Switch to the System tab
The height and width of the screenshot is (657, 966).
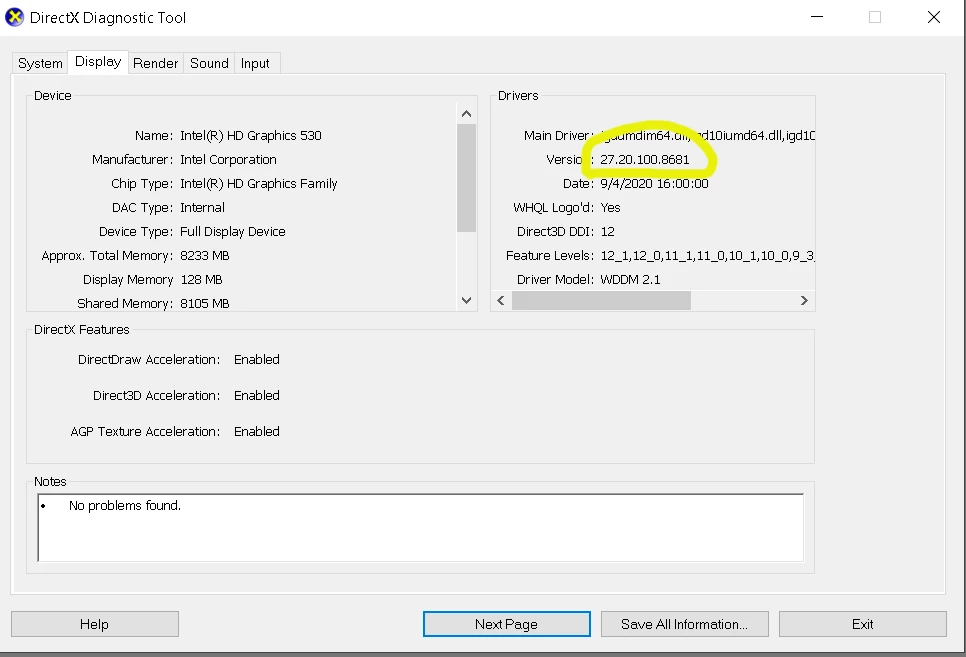[40, 63]
